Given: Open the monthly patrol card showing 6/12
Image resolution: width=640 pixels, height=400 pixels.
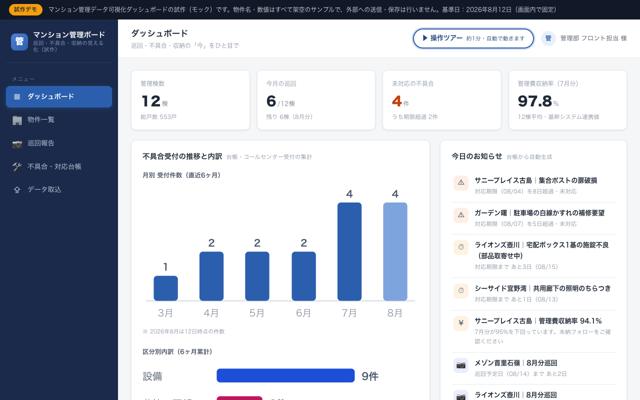Looking at the screenshot, I should point(316,100).
